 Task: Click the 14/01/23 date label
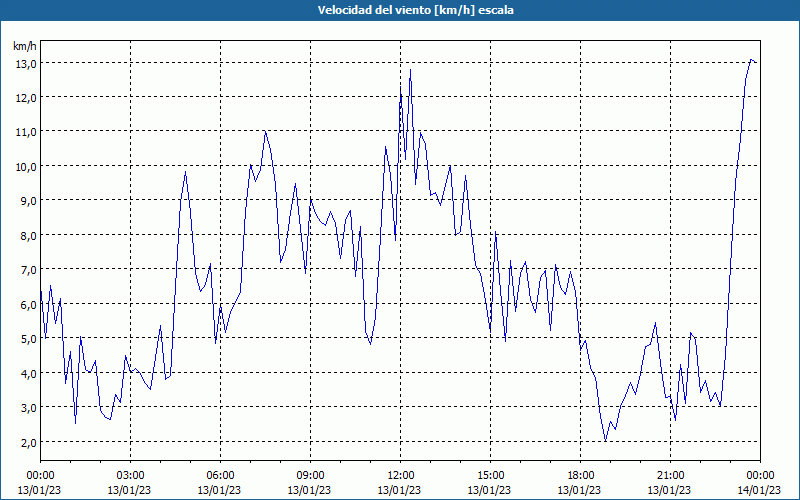(759, 490)
